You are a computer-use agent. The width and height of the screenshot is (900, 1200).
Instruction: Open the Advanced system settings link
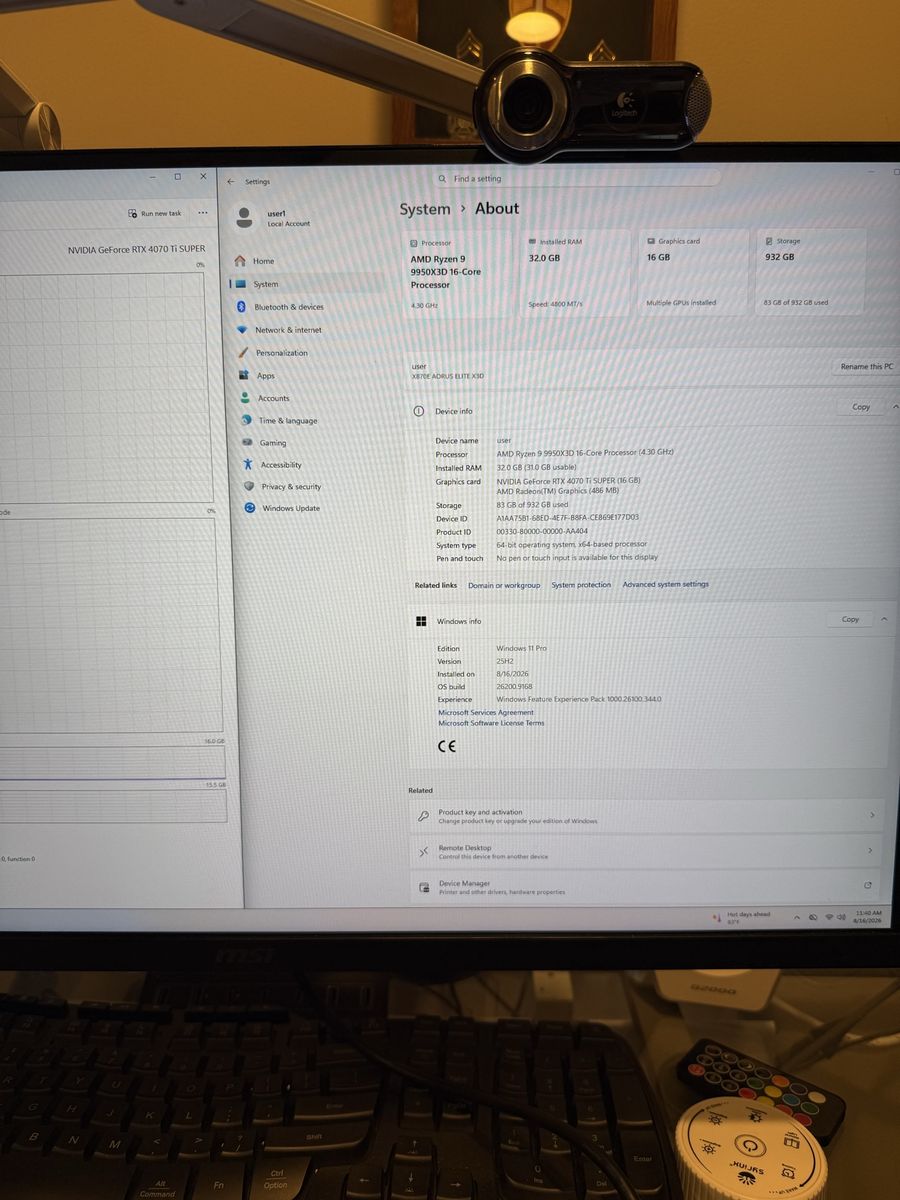pyautogui.click(x=665, y=584)
